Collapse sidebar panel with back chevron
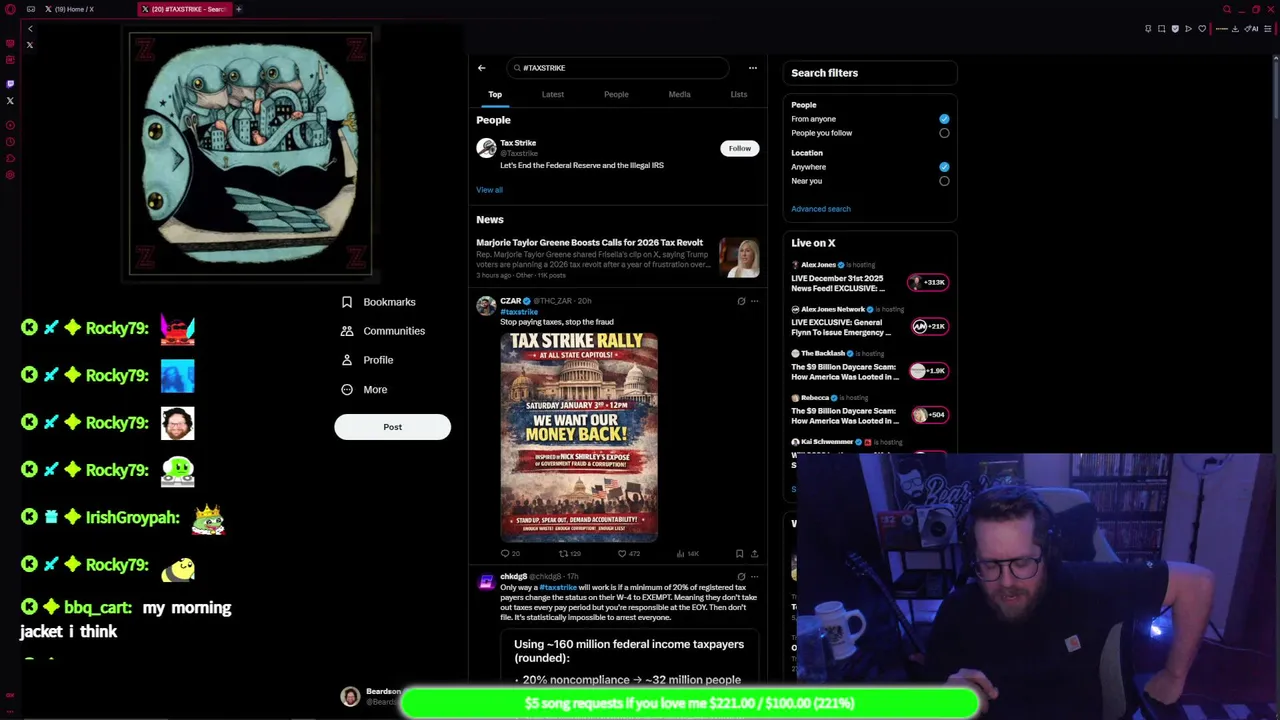 (30, 29)
